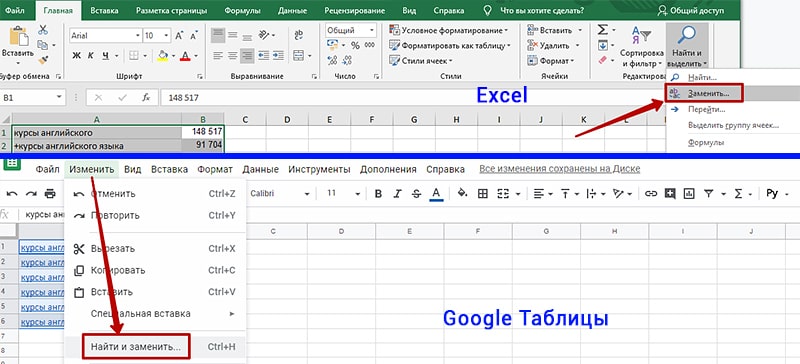This screenshot has width=800, height=364.
Task: Open Excel's Вставка ribbon tab
Action: [x=104, y=10]
